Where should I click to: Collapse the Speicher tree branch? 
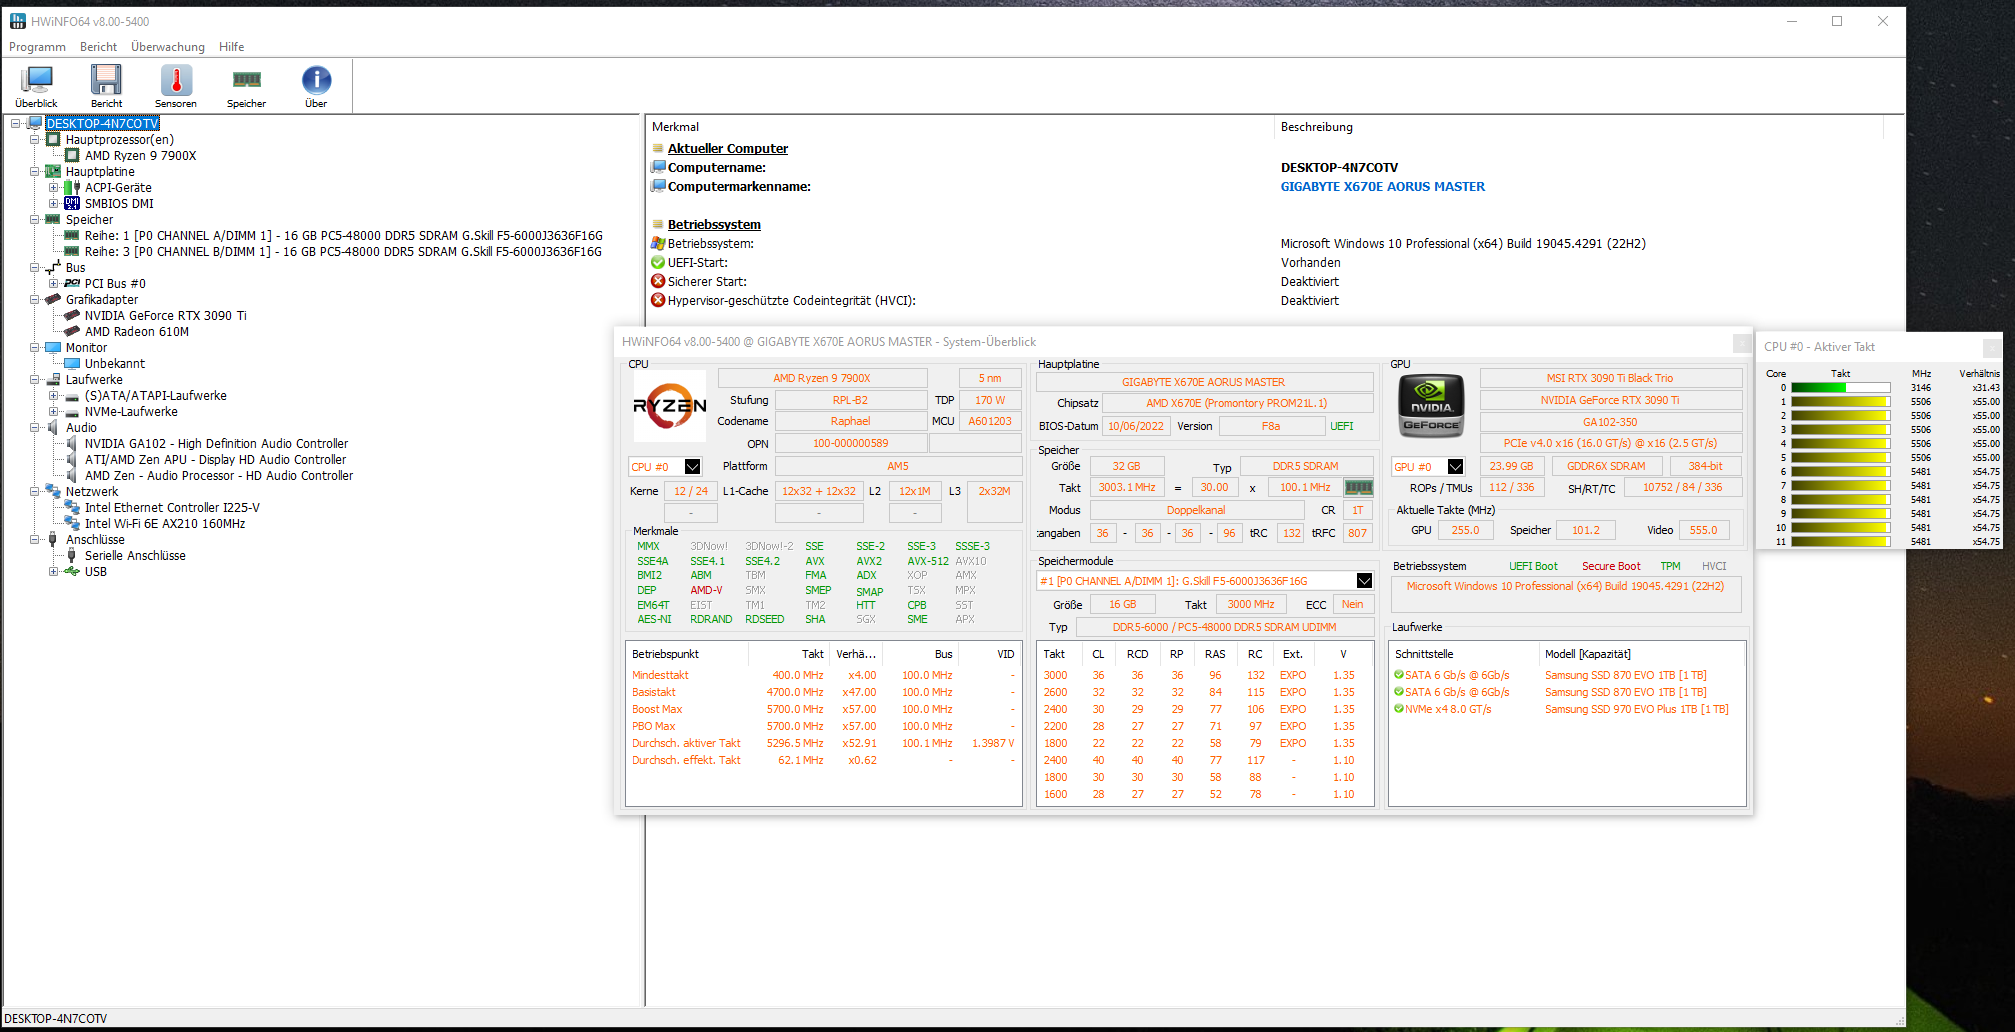point(34,220)
